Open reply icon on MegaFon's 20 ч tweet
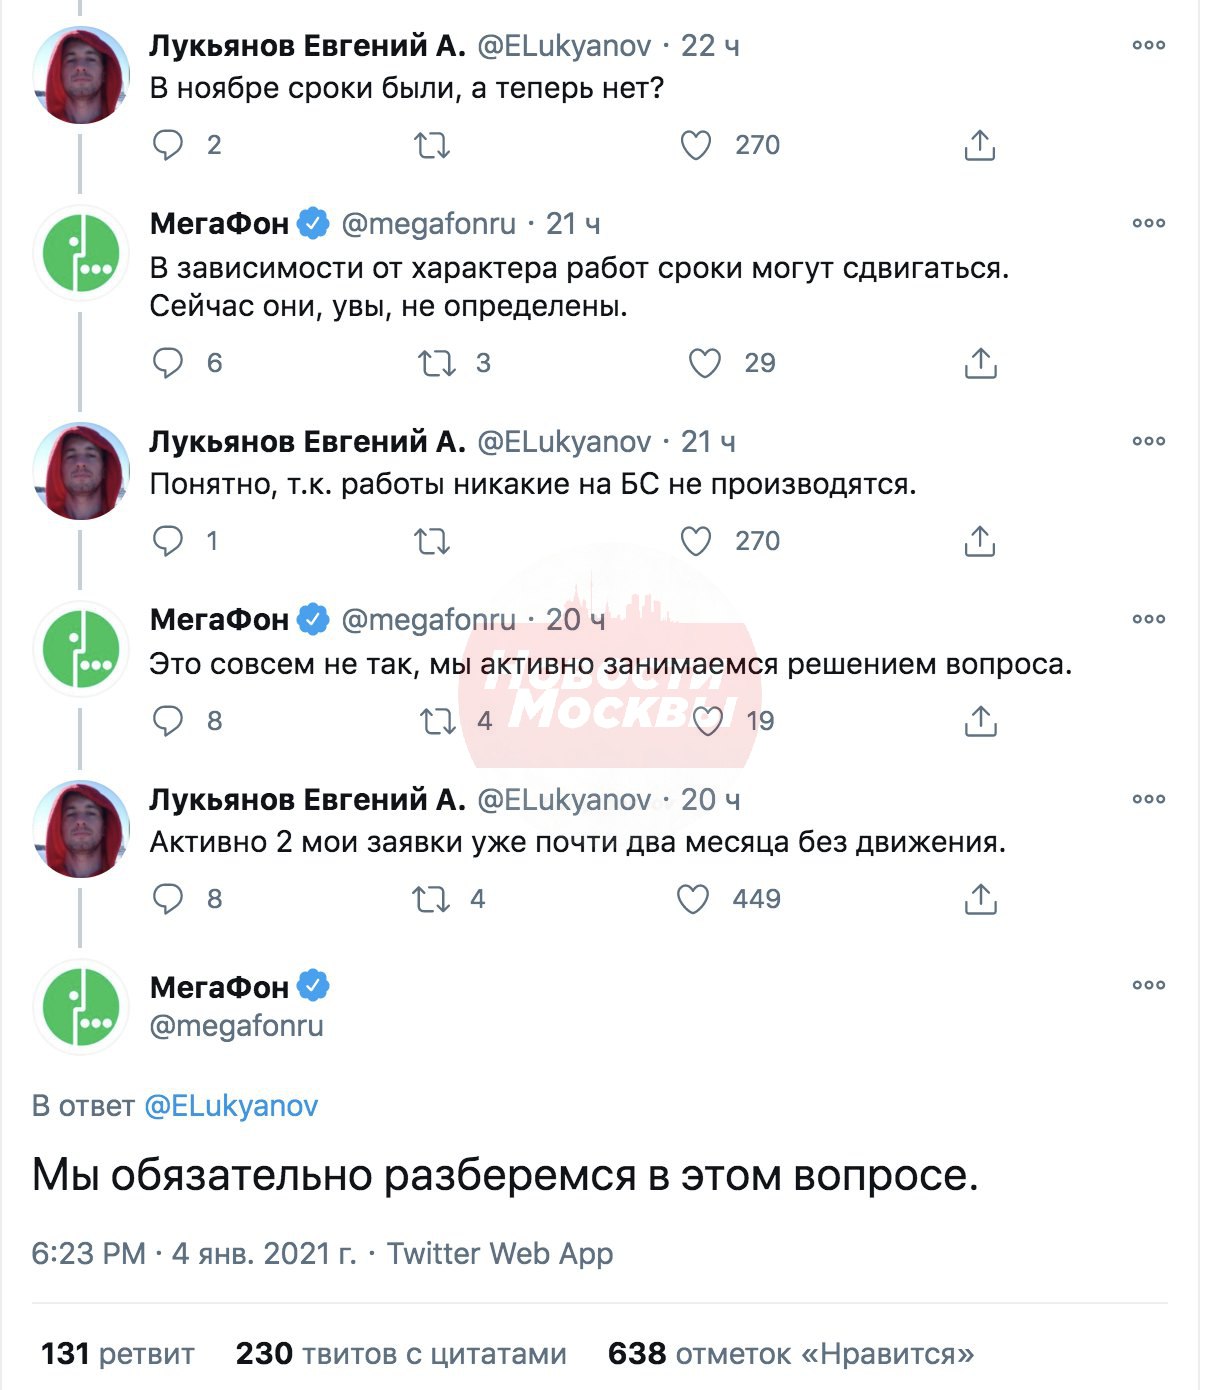1220x1390 pixels. point(168,720)
